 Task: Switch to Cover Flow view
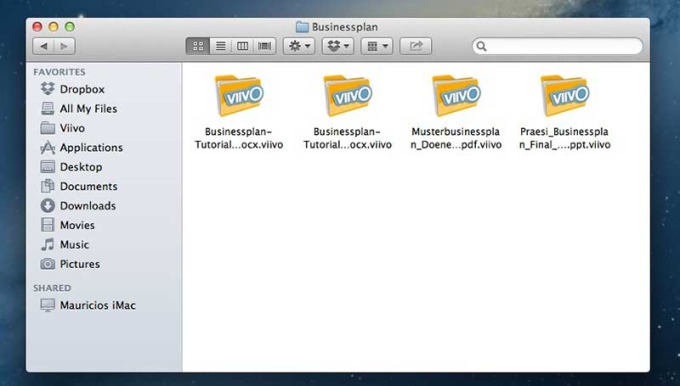[265, 46]
